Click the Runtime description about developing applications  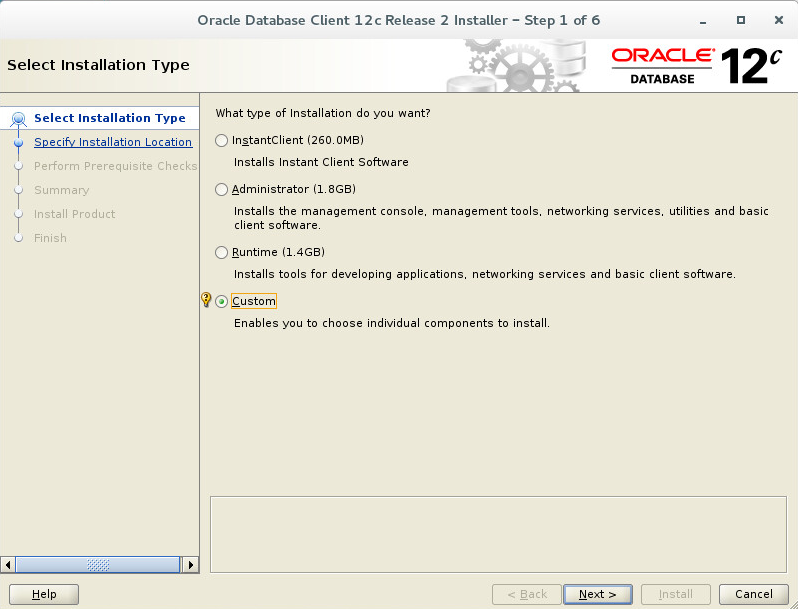coord(484,274)
